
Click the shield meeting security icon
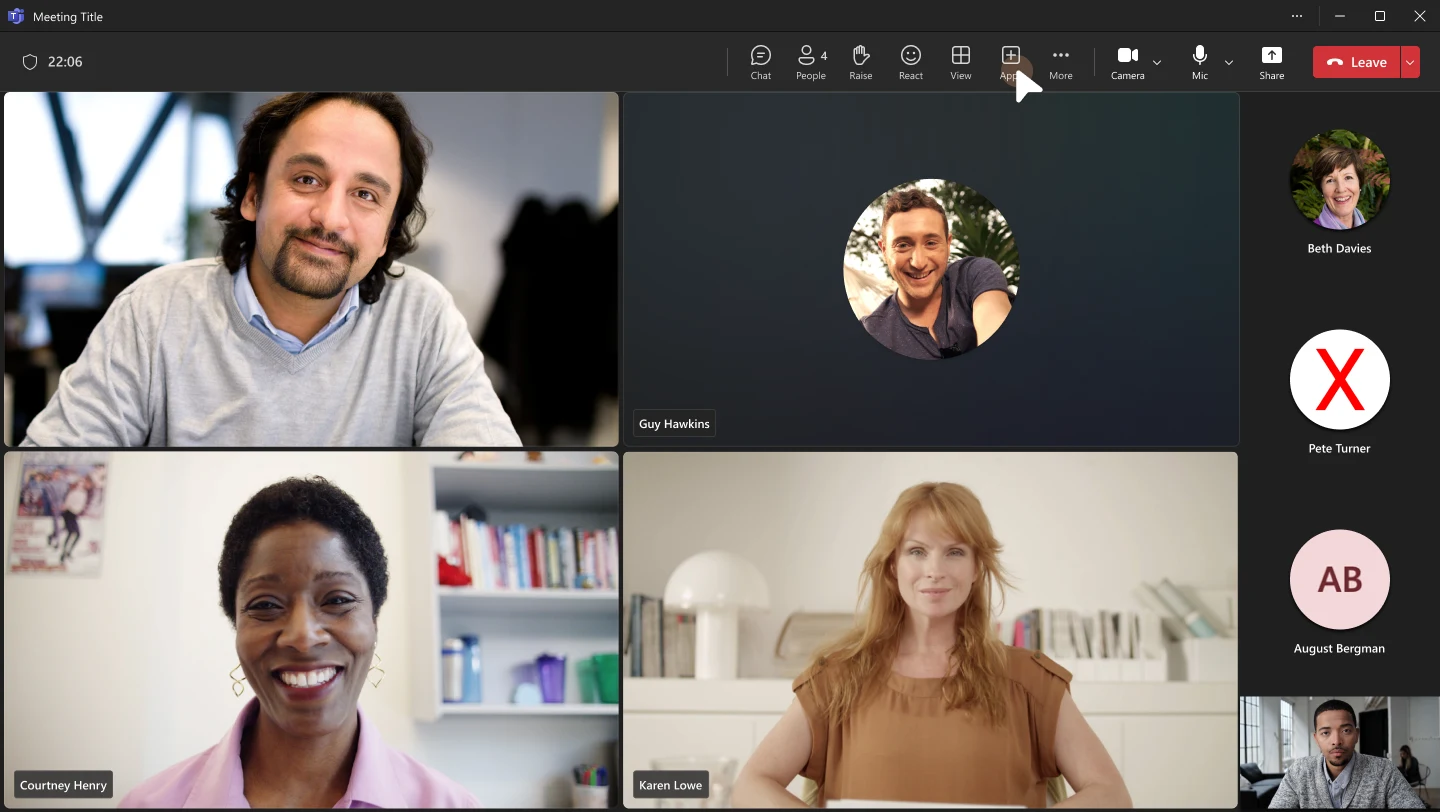(x=30, y=62)
